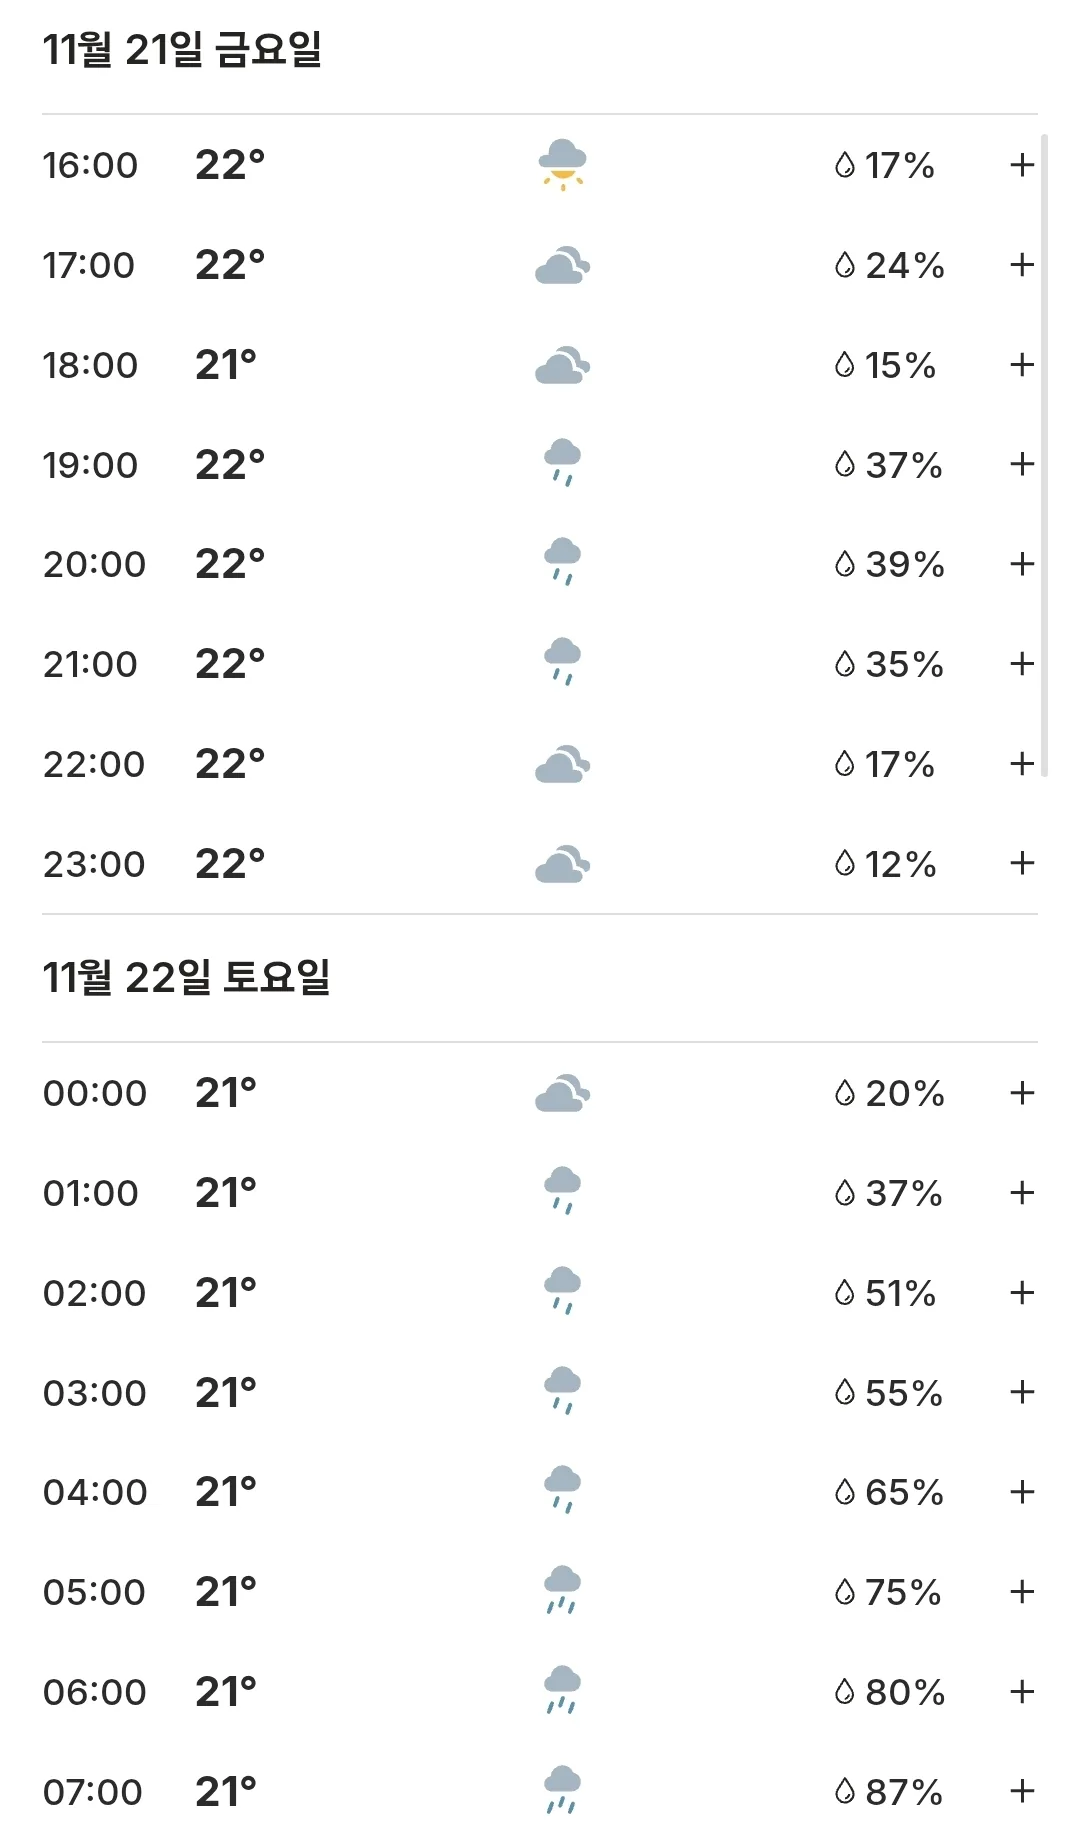Viewport: 1079px width, 1833px height.
Task: Click the raindrop icon beside 87%
Action: pyautogui.click(x=845, y=1791)
